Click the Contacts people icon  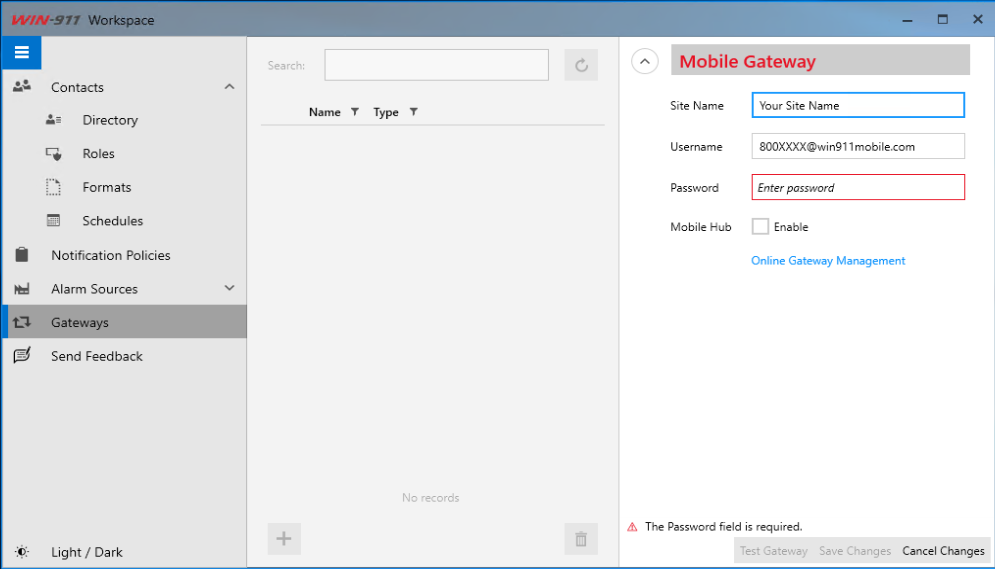22,86
